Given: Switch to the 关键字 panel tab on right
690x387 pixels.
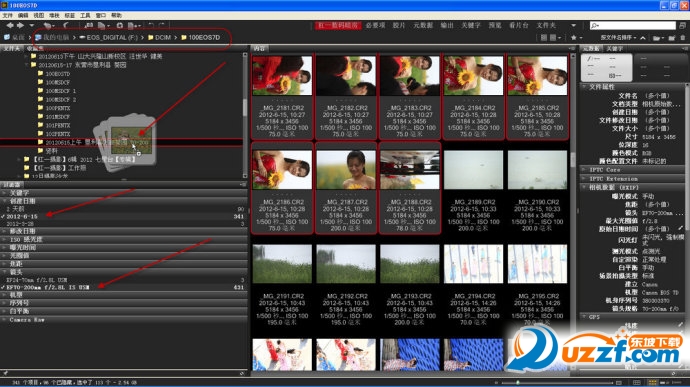Looking at the screenshot, I should 615,48.
